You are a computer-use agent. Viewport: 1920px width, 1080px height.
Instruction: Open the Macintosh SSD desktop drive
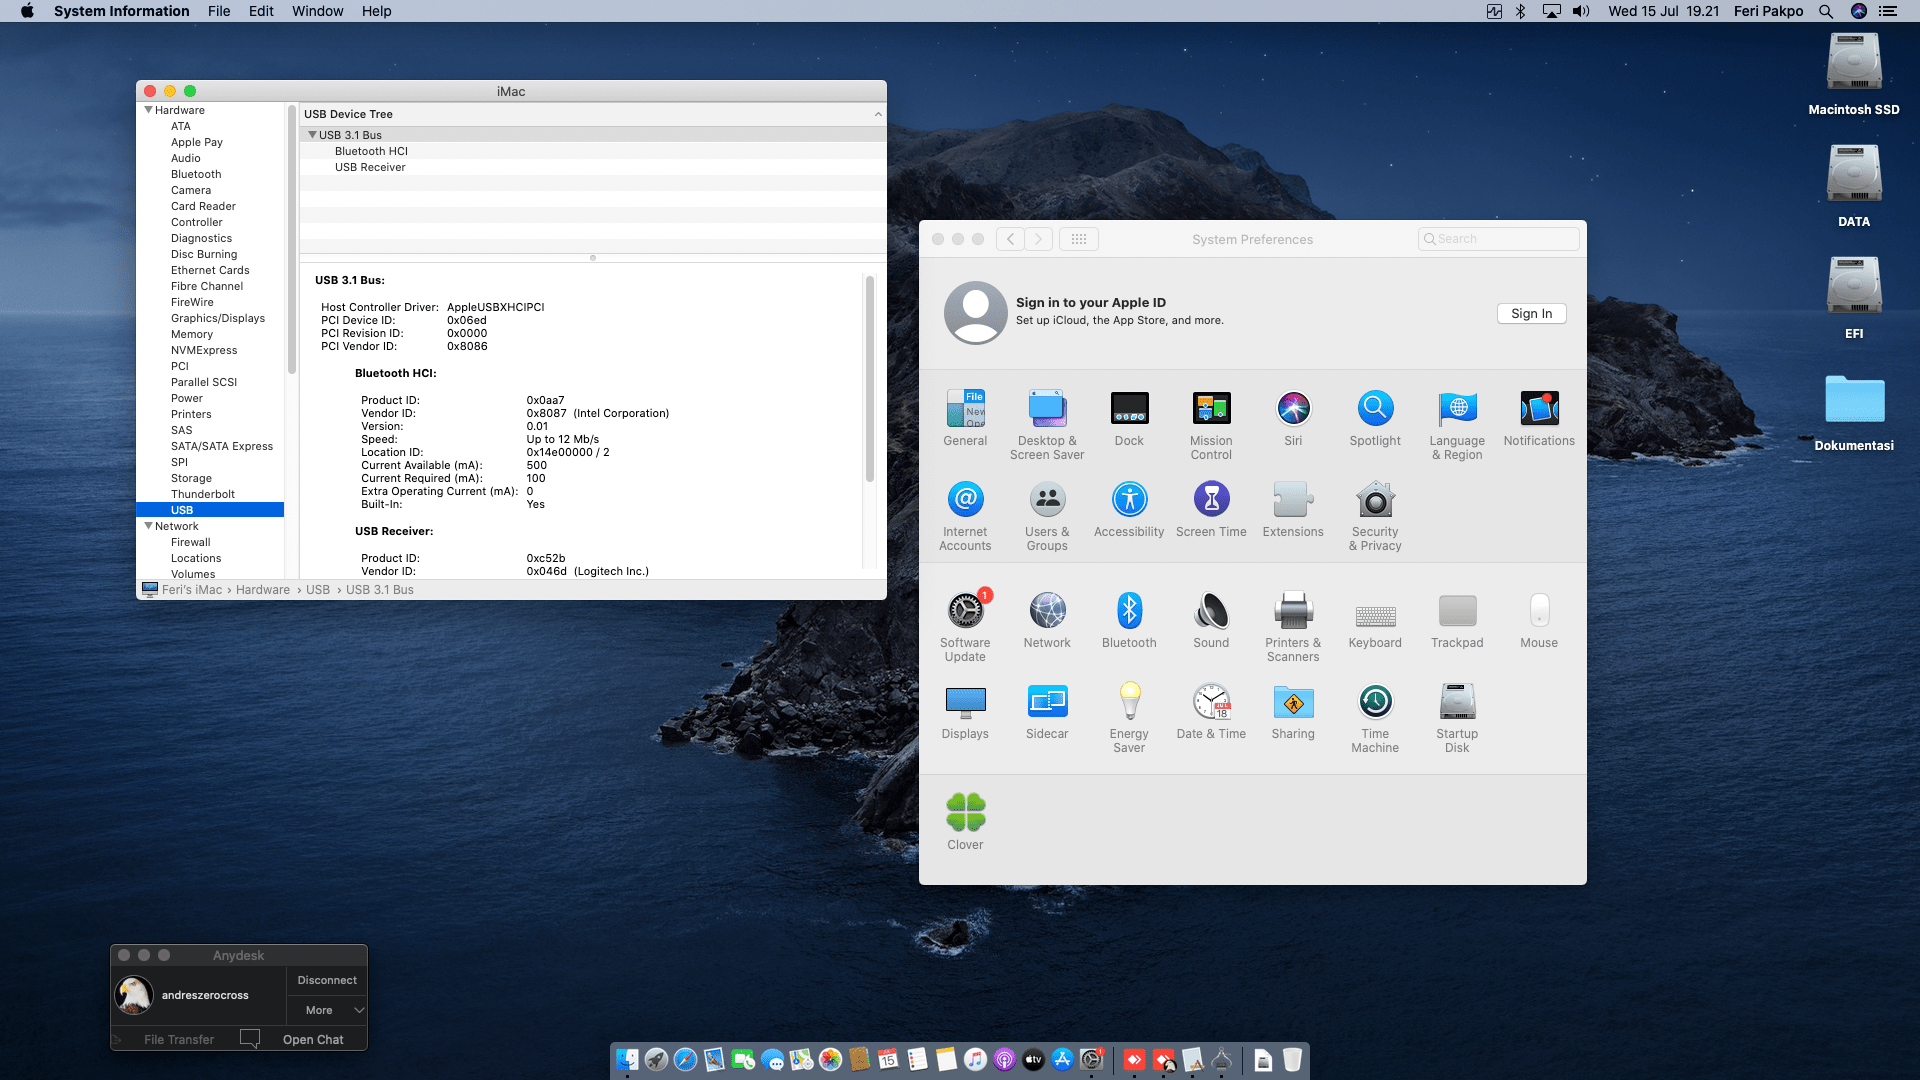pos(1854,75)
